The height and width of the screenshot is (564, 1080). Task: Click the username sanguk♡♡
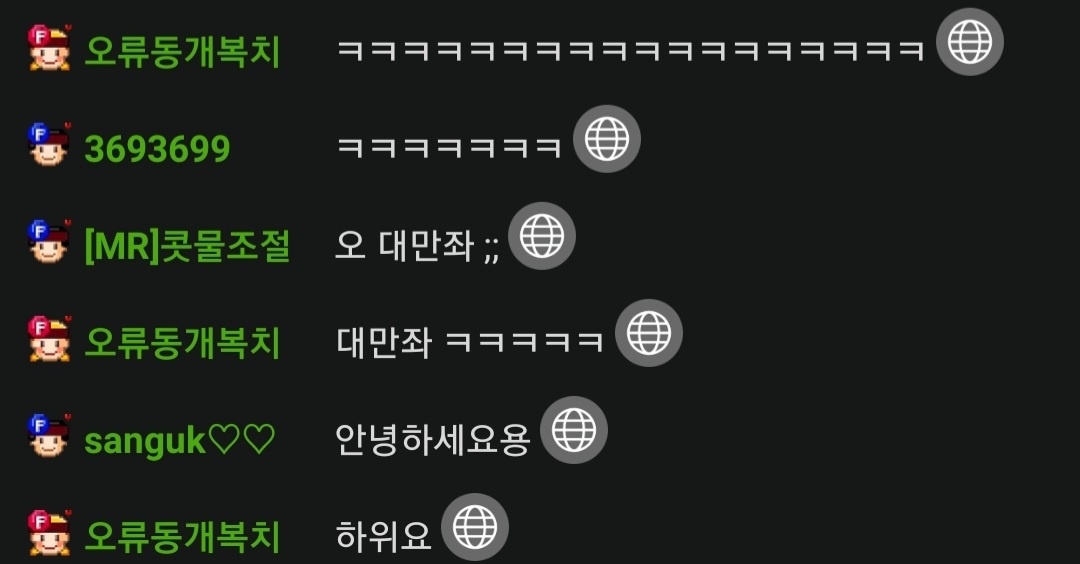pyautogui.click(x=179, y=441)
